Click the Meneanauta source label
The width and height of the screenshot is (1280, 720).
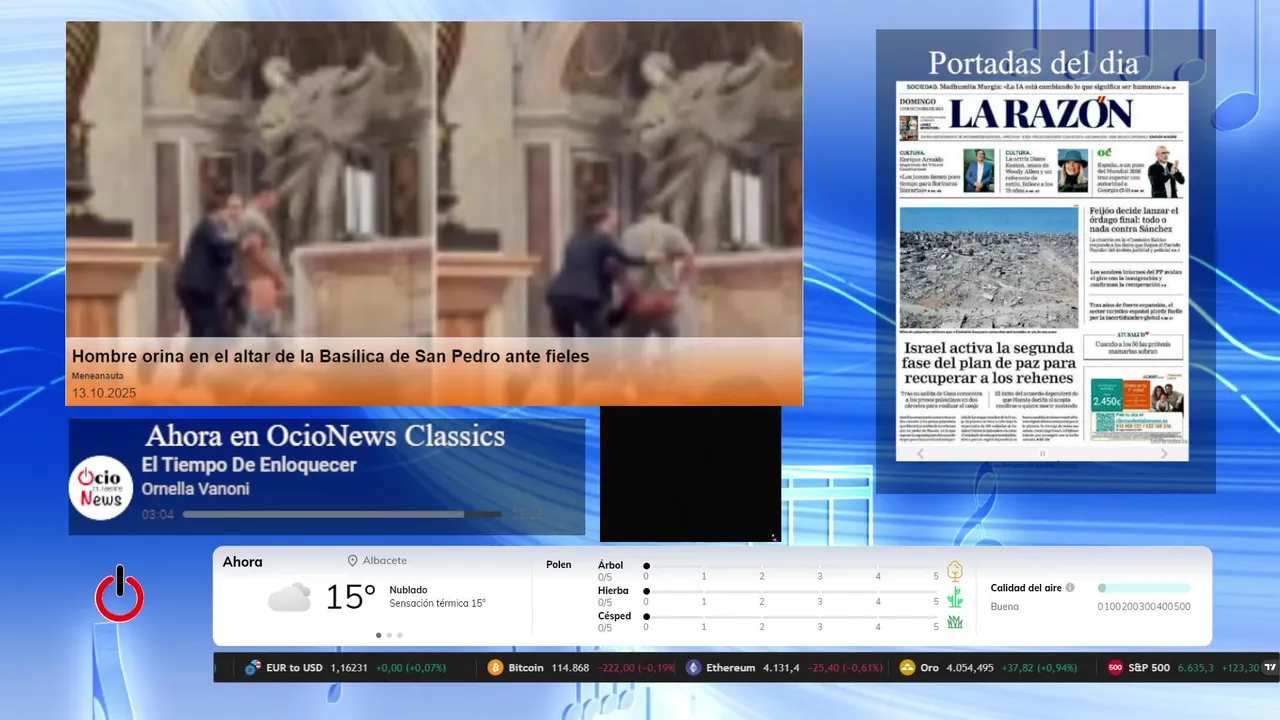[98, 375]
